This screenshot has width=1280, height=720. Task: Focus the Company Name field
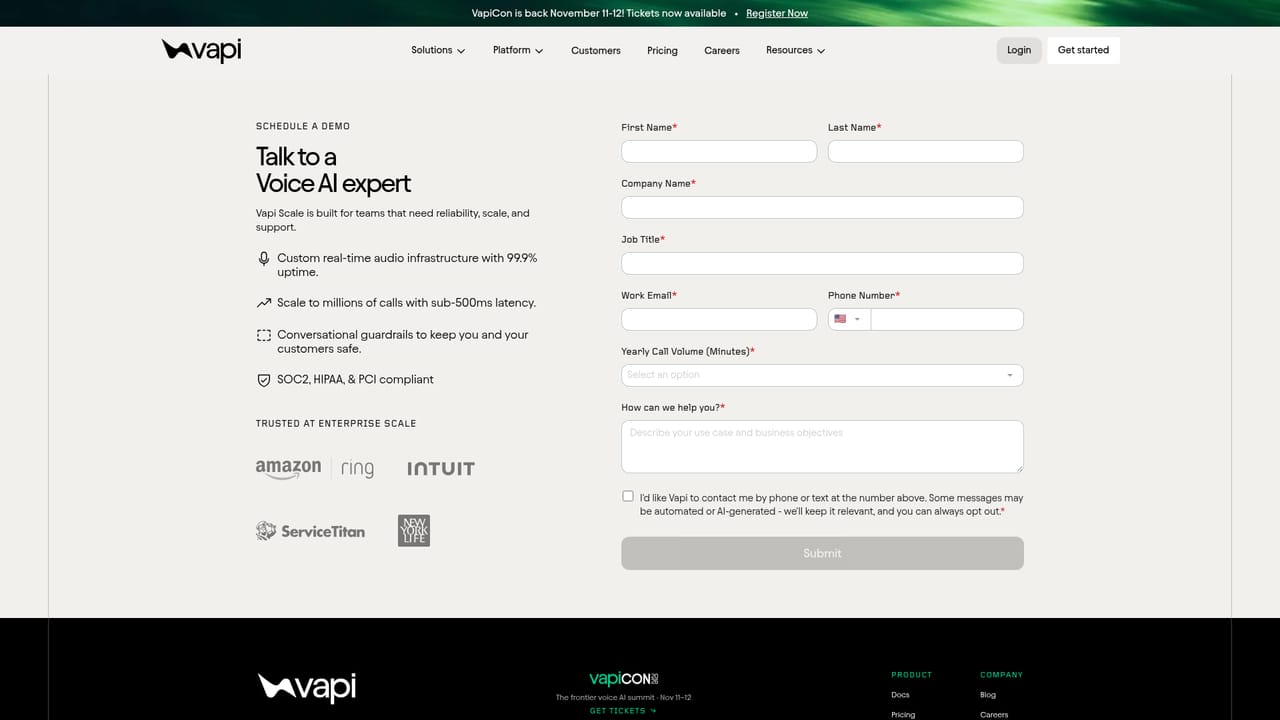coord(822,207)
